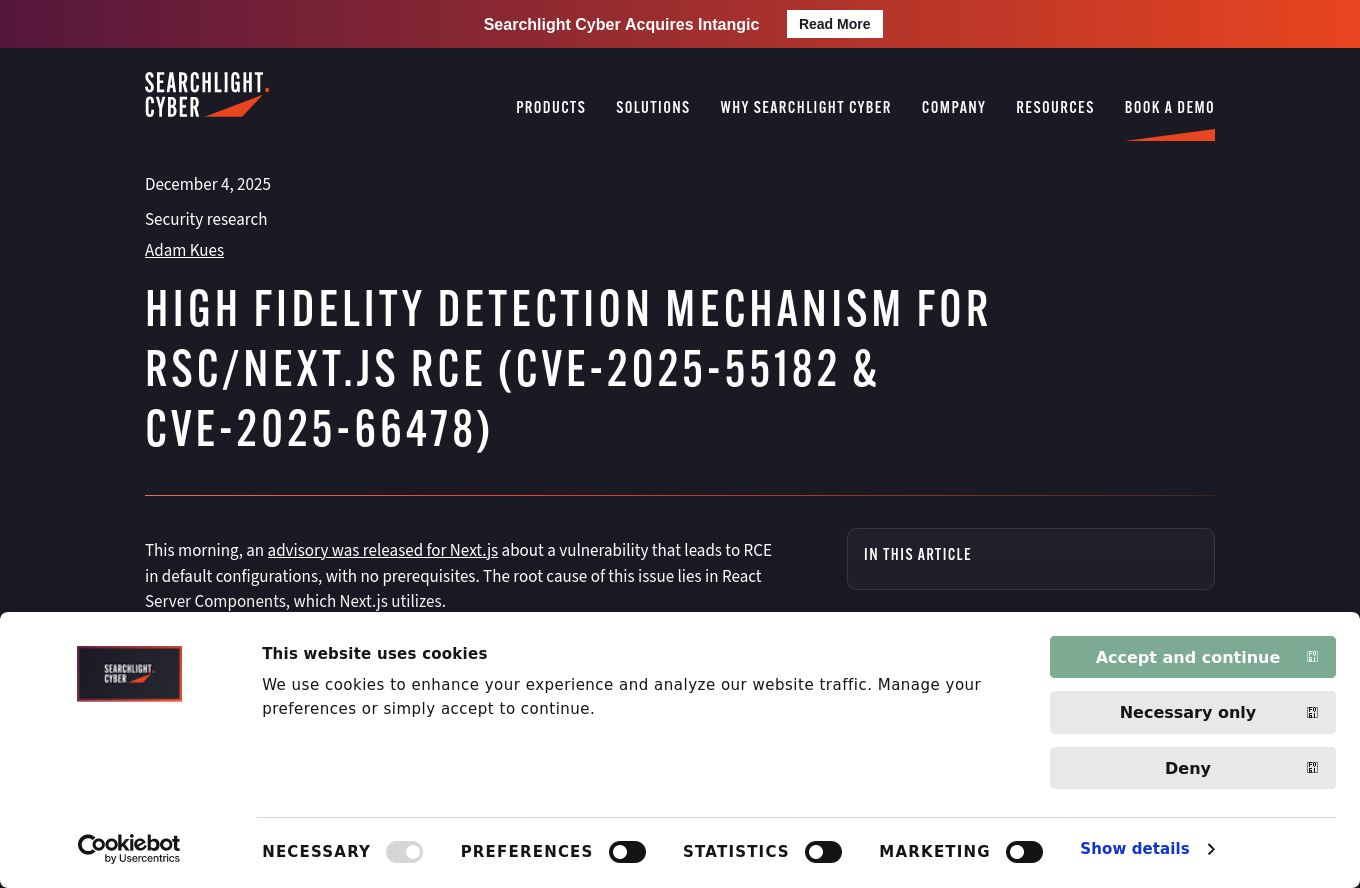Turn on the Marketing cookies toggle

pyautogui.click(x=1024, y=852)
